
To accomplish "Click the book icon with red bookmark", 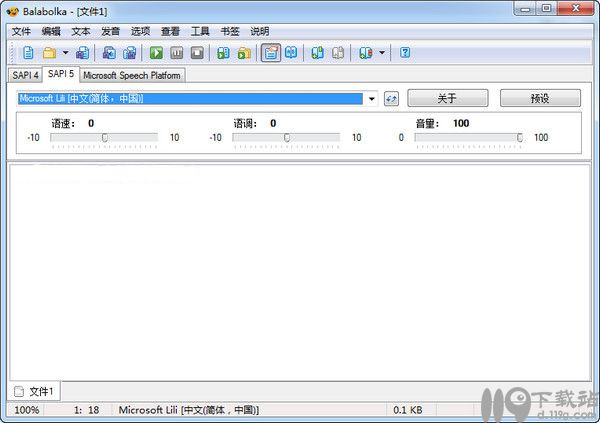I will (x=366, y=53).
